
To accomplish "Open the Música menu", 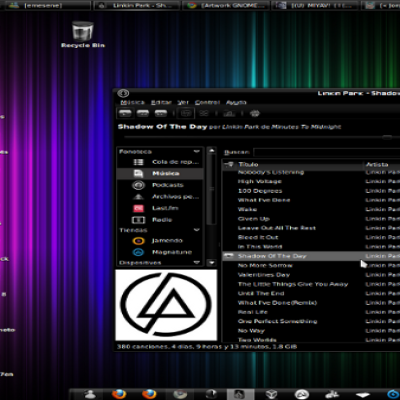I will coord(132,102).
